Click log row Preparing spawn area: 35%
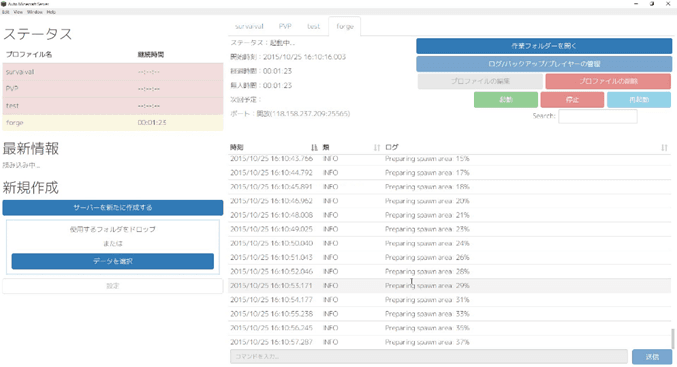This screenshot has height=367, width=677. 449,328
